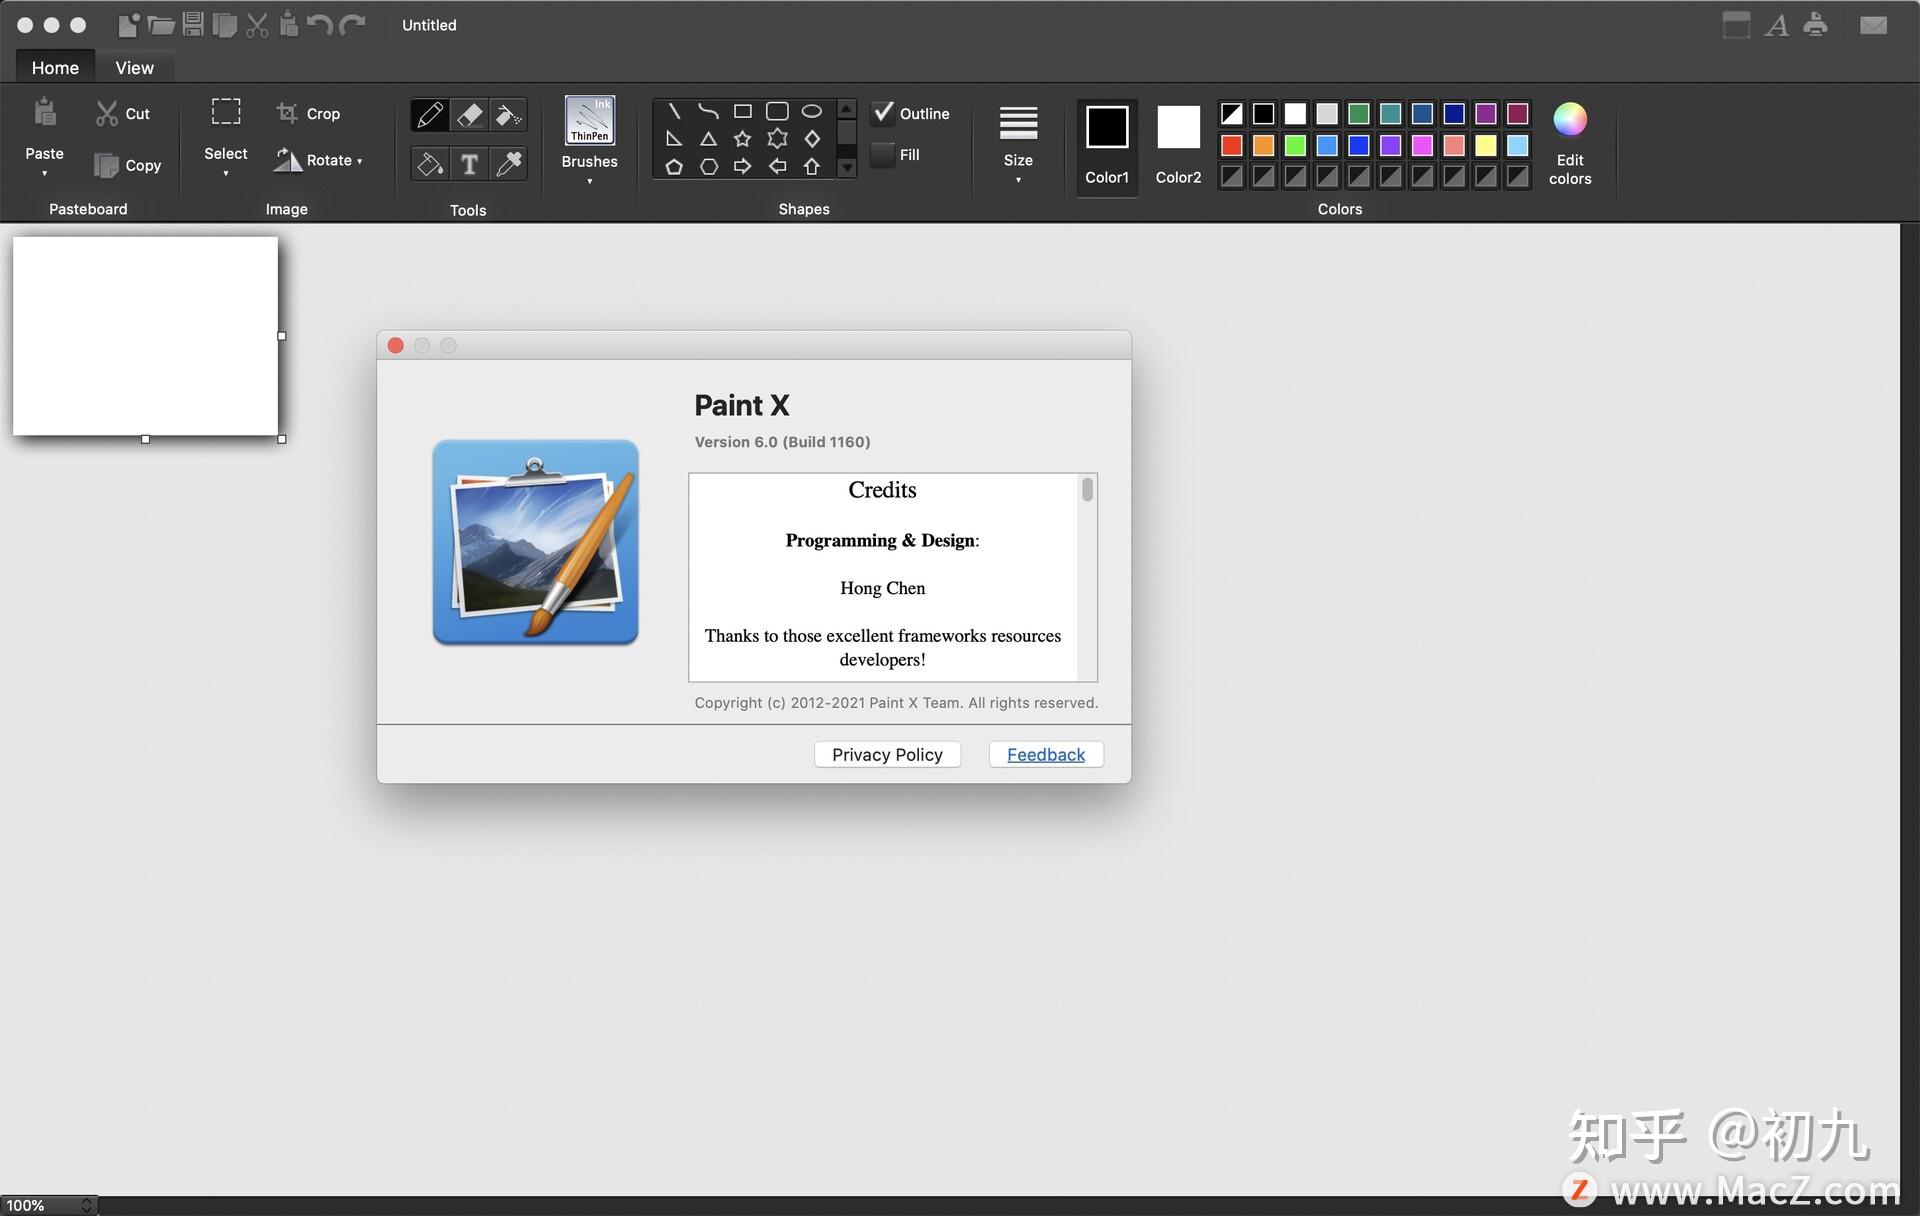Activate the Color2 selector

tap(1178, 146)
